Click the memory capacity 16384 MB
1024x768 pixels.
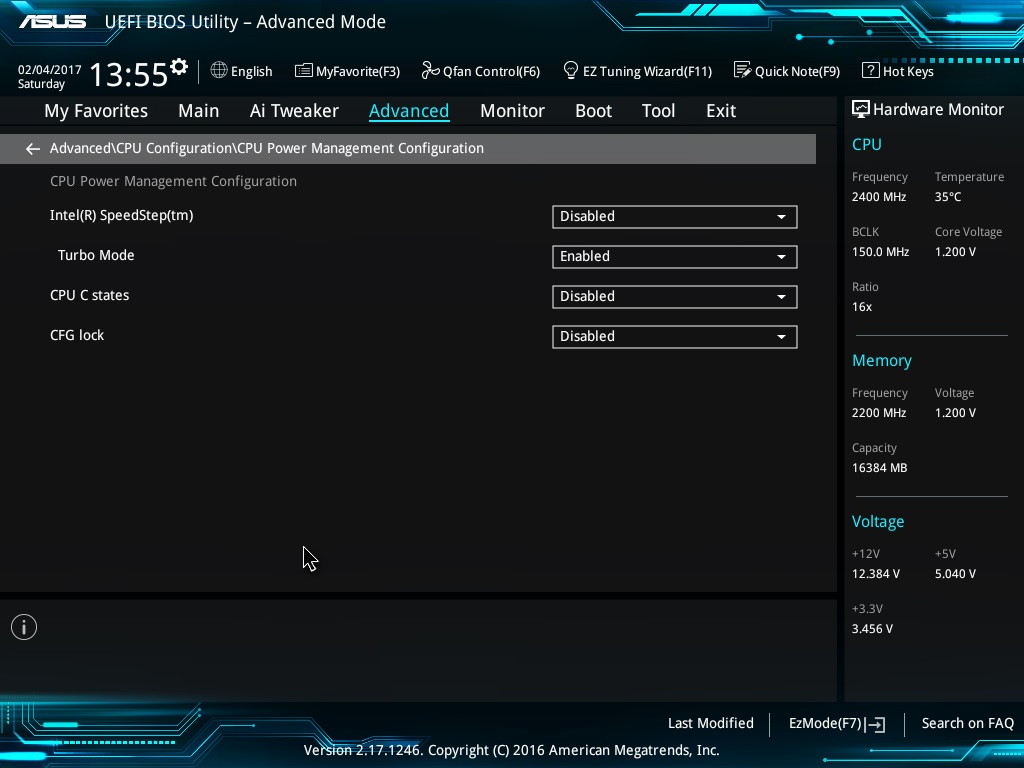pyautogui.click(x=880, y=468)
